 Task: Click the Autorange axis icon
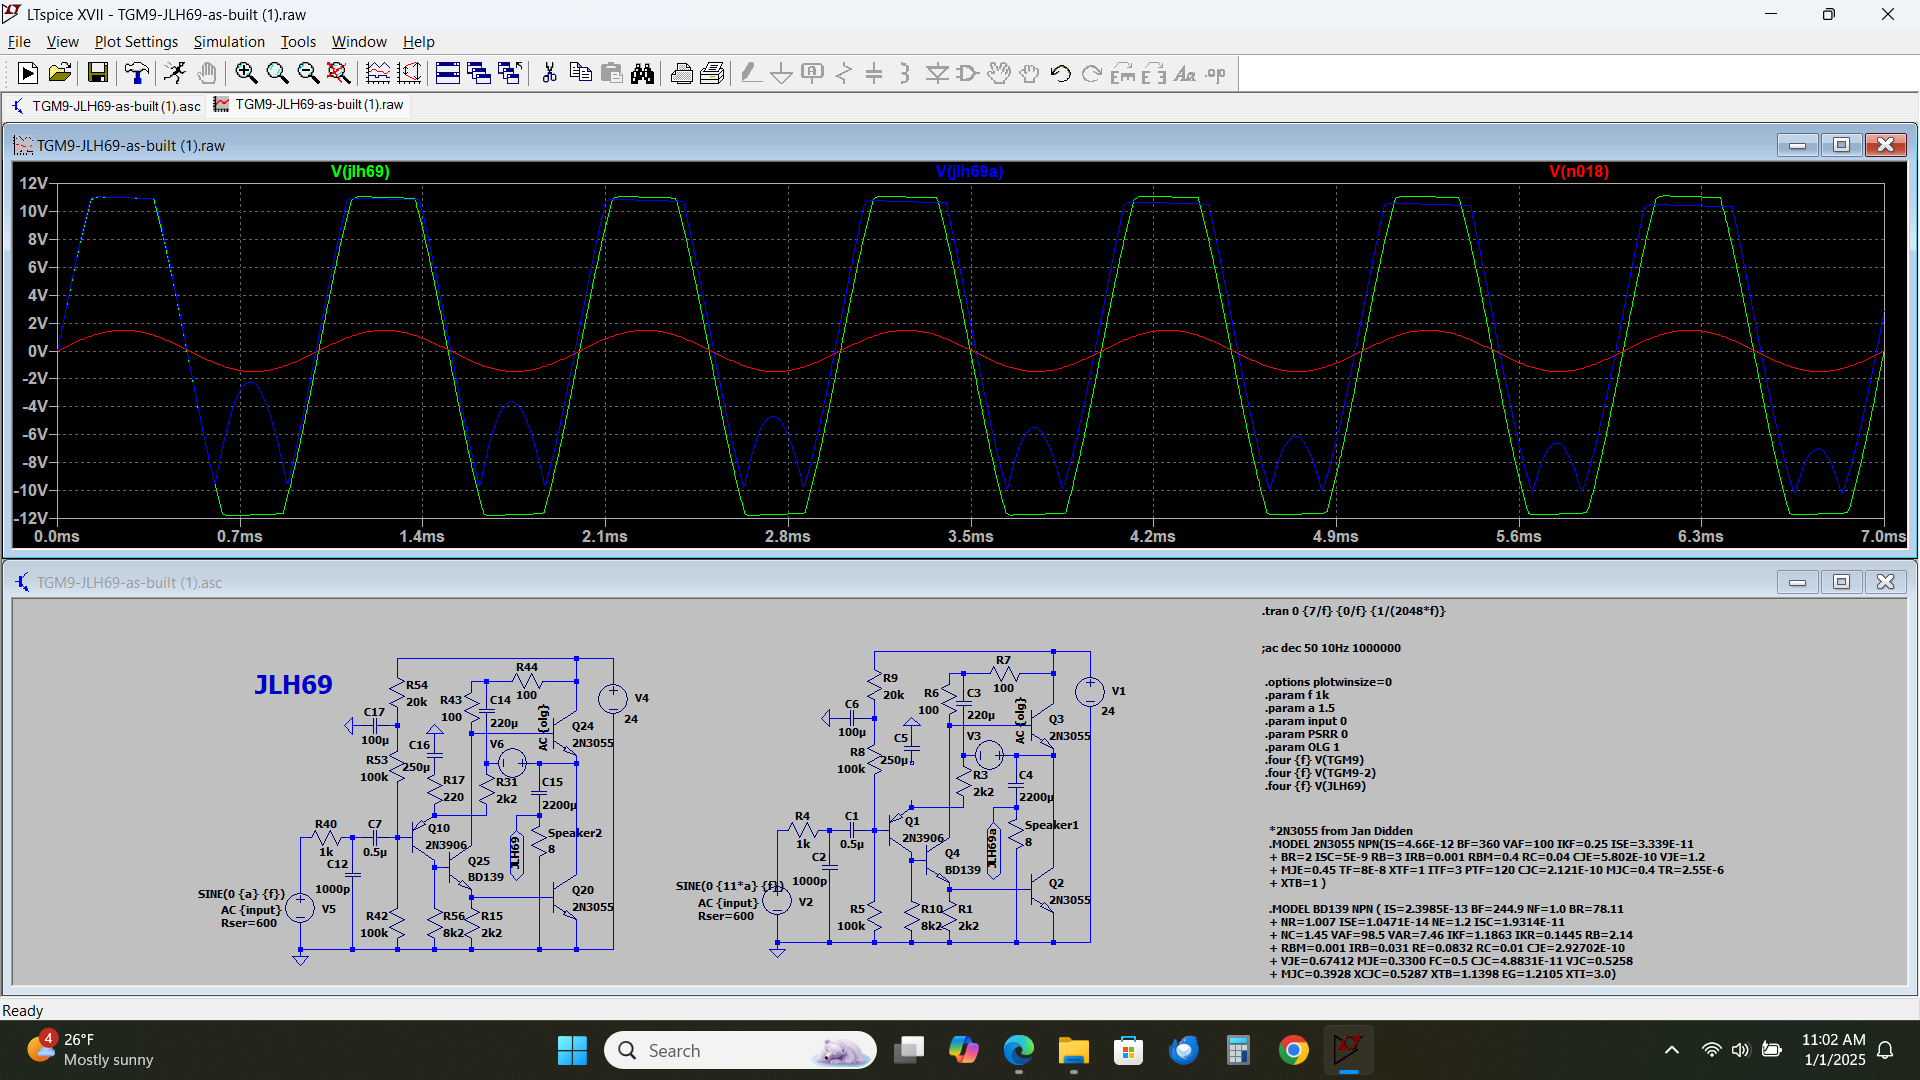point(409,73)
